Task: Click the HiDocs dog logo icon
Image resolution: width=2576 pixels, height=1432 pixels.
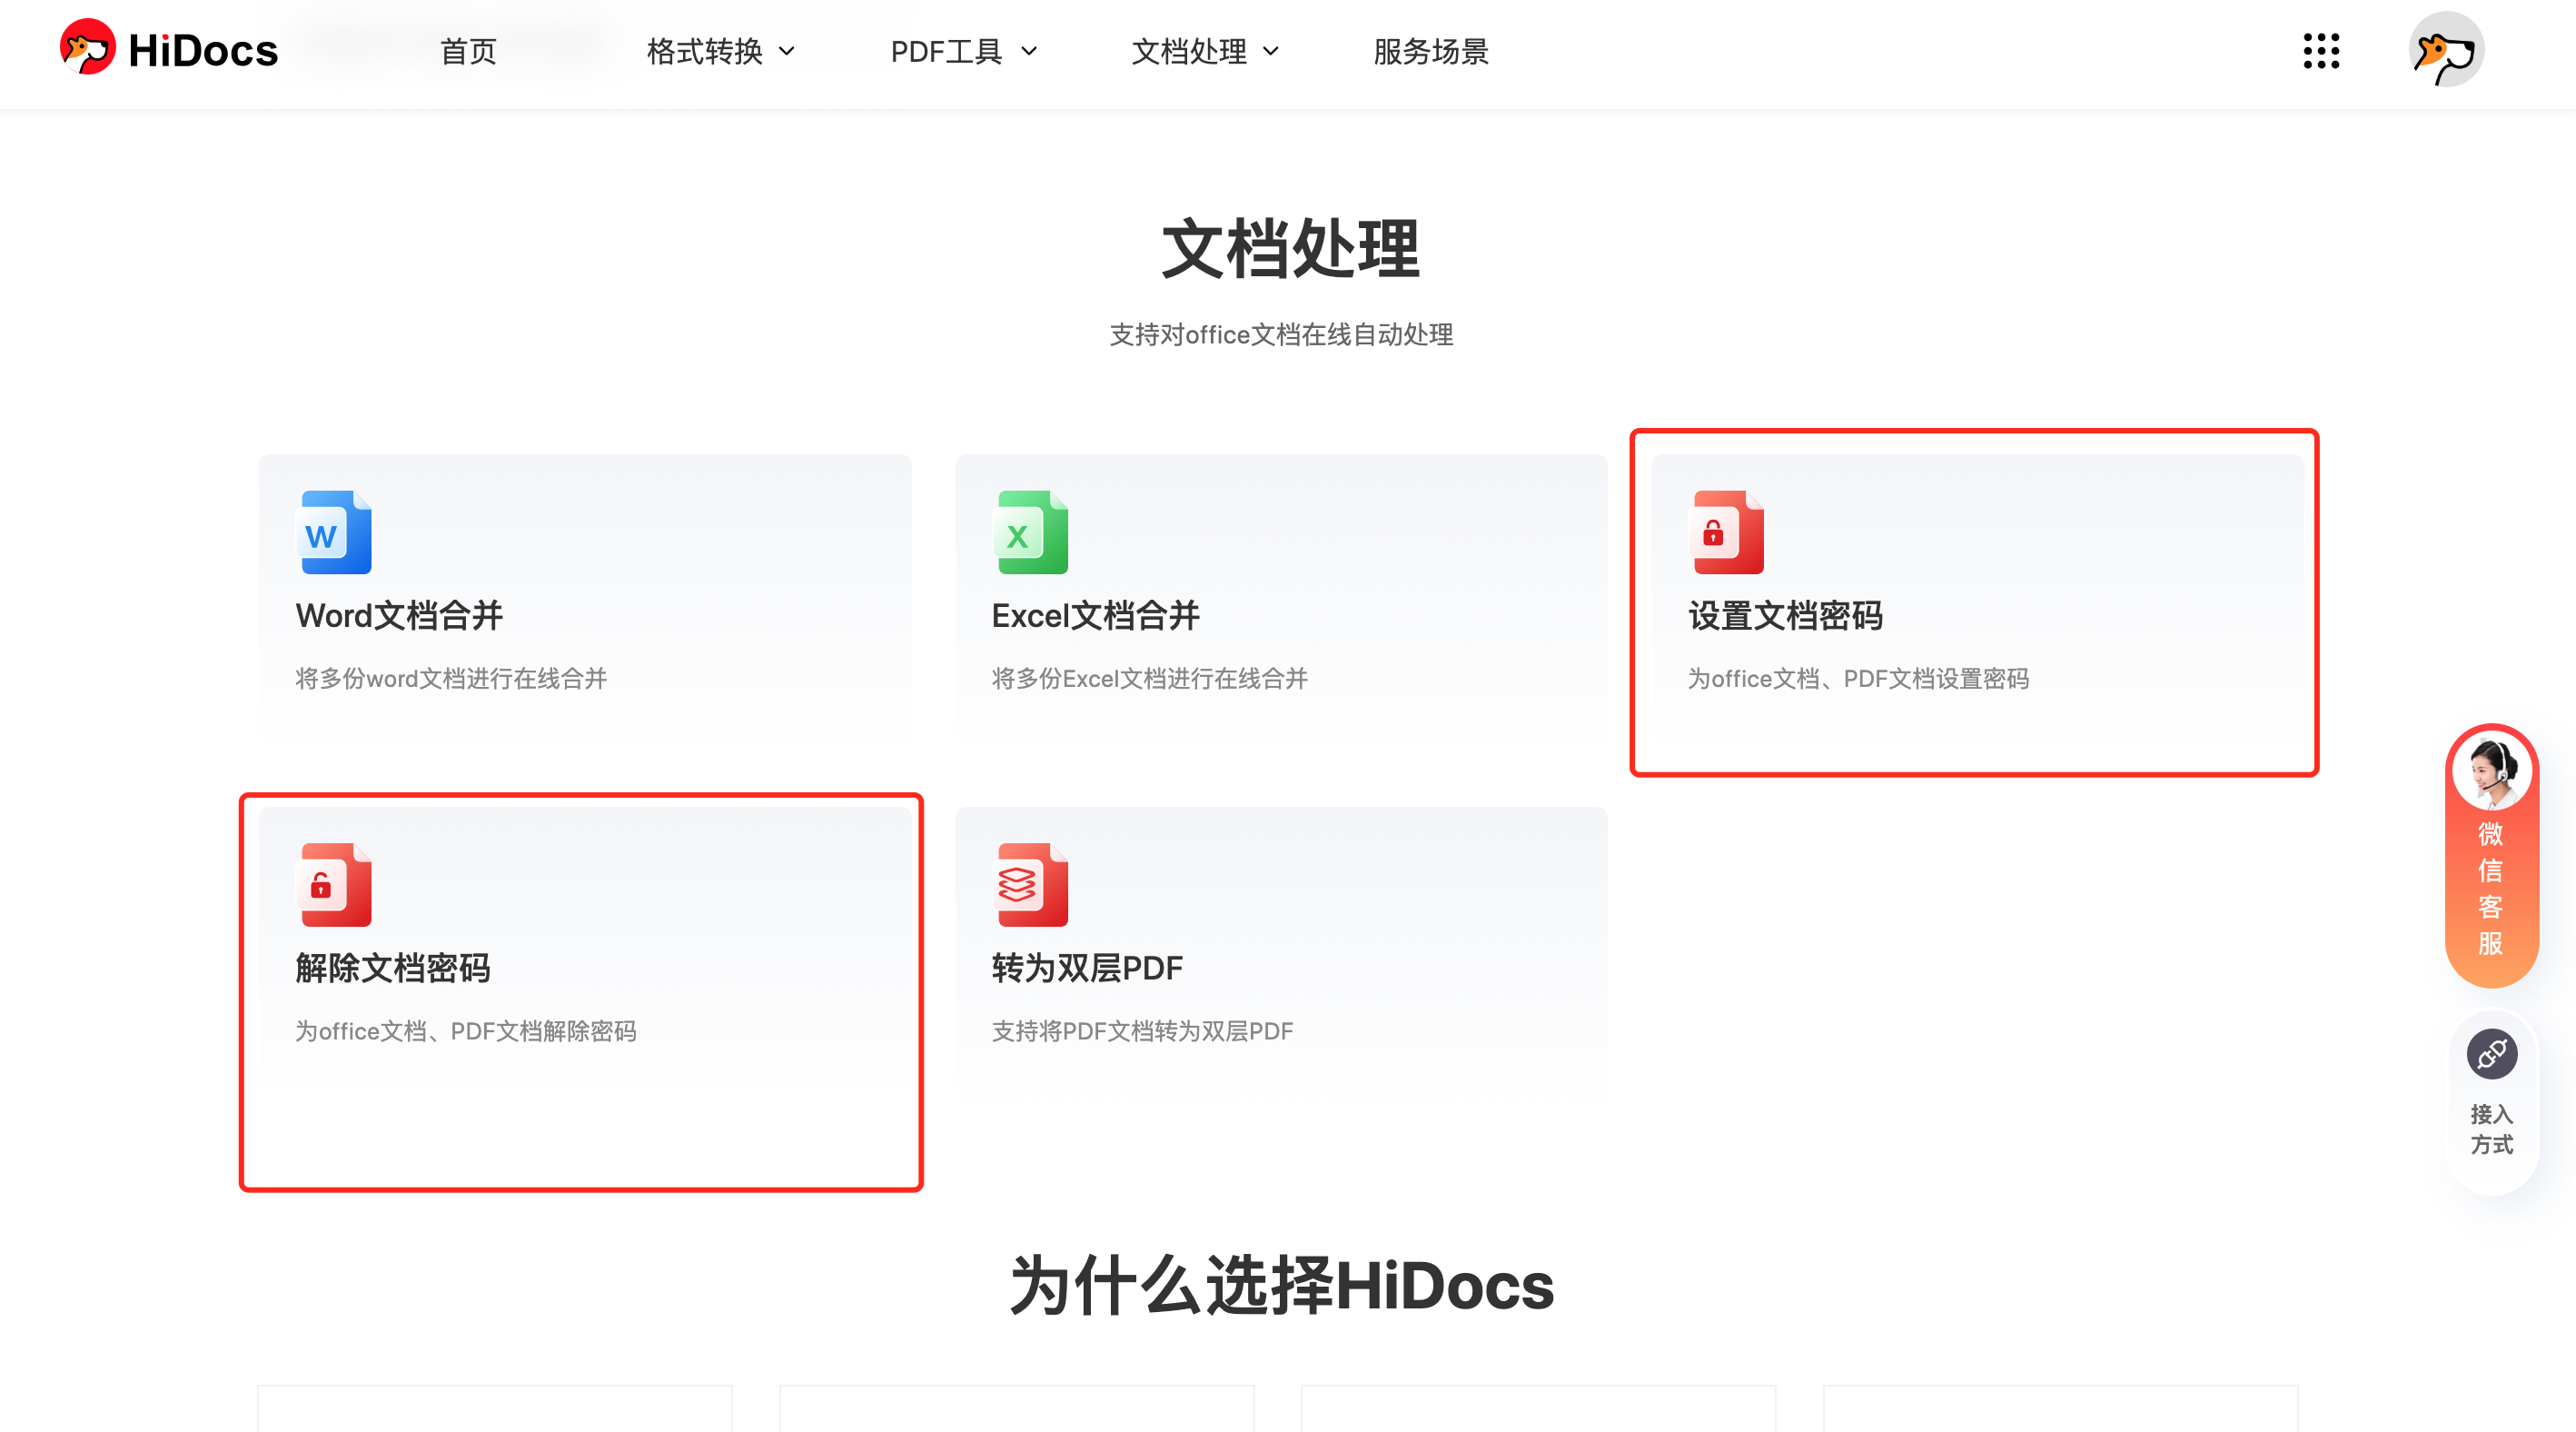Action: click(x=88, y=47)
